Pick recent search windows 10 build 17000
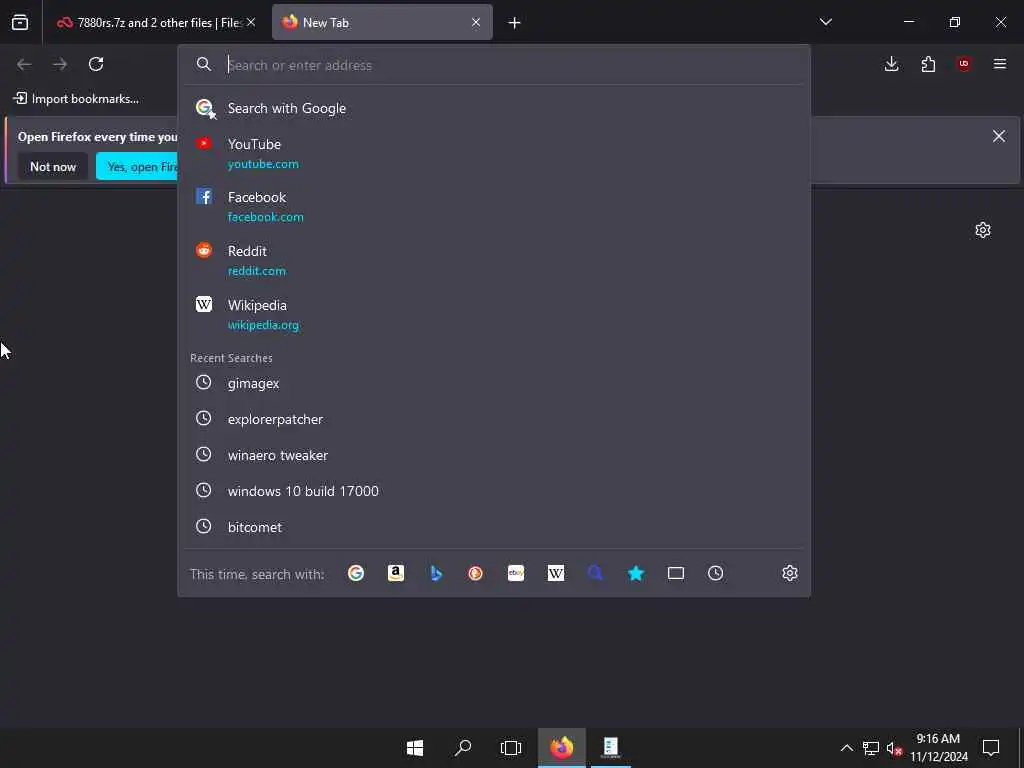The width and height of the screenshot is (1024, 768). (x=494, y=491)
